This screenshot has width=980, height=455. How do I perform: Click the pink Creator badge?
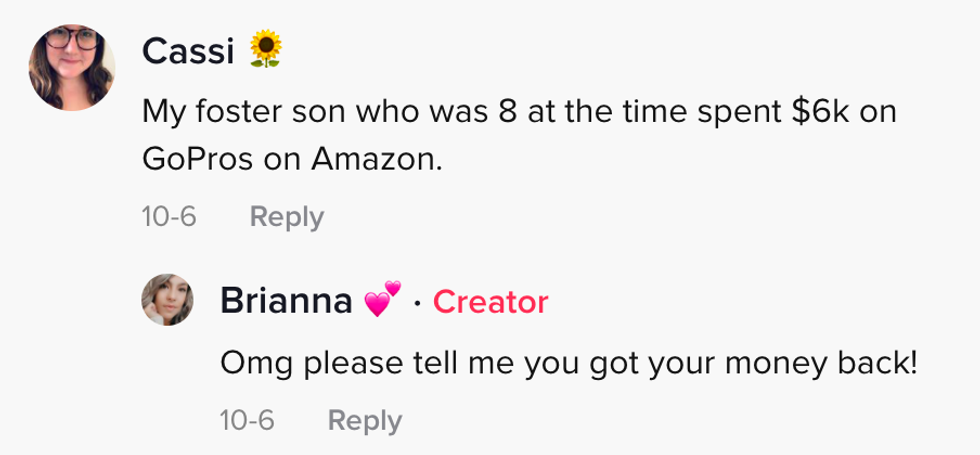[x=490, y=302]
